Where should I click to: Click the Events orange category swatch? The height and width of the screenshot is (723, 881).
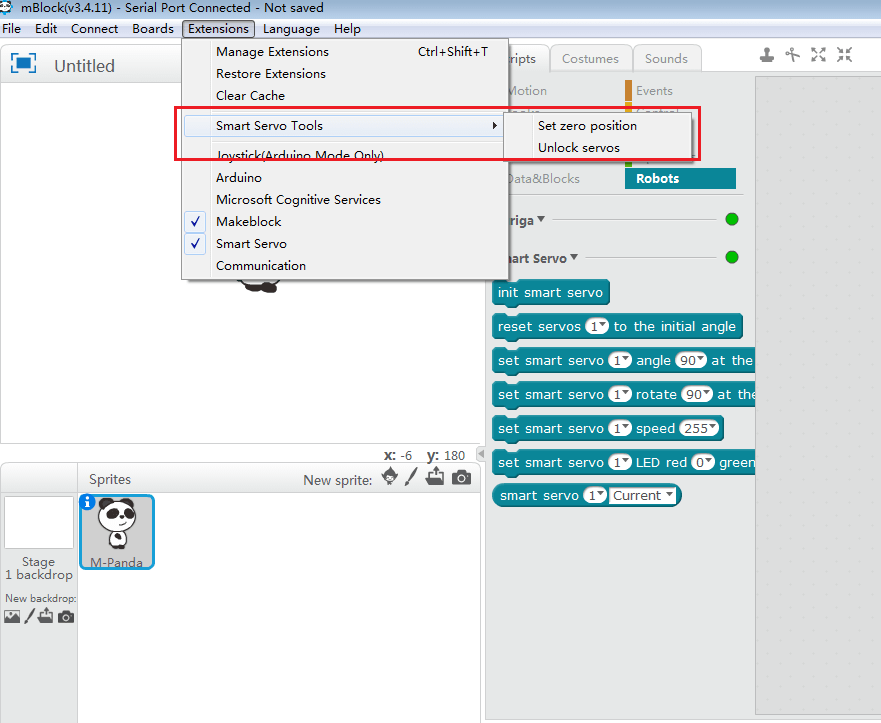click(x=628, y=90)
